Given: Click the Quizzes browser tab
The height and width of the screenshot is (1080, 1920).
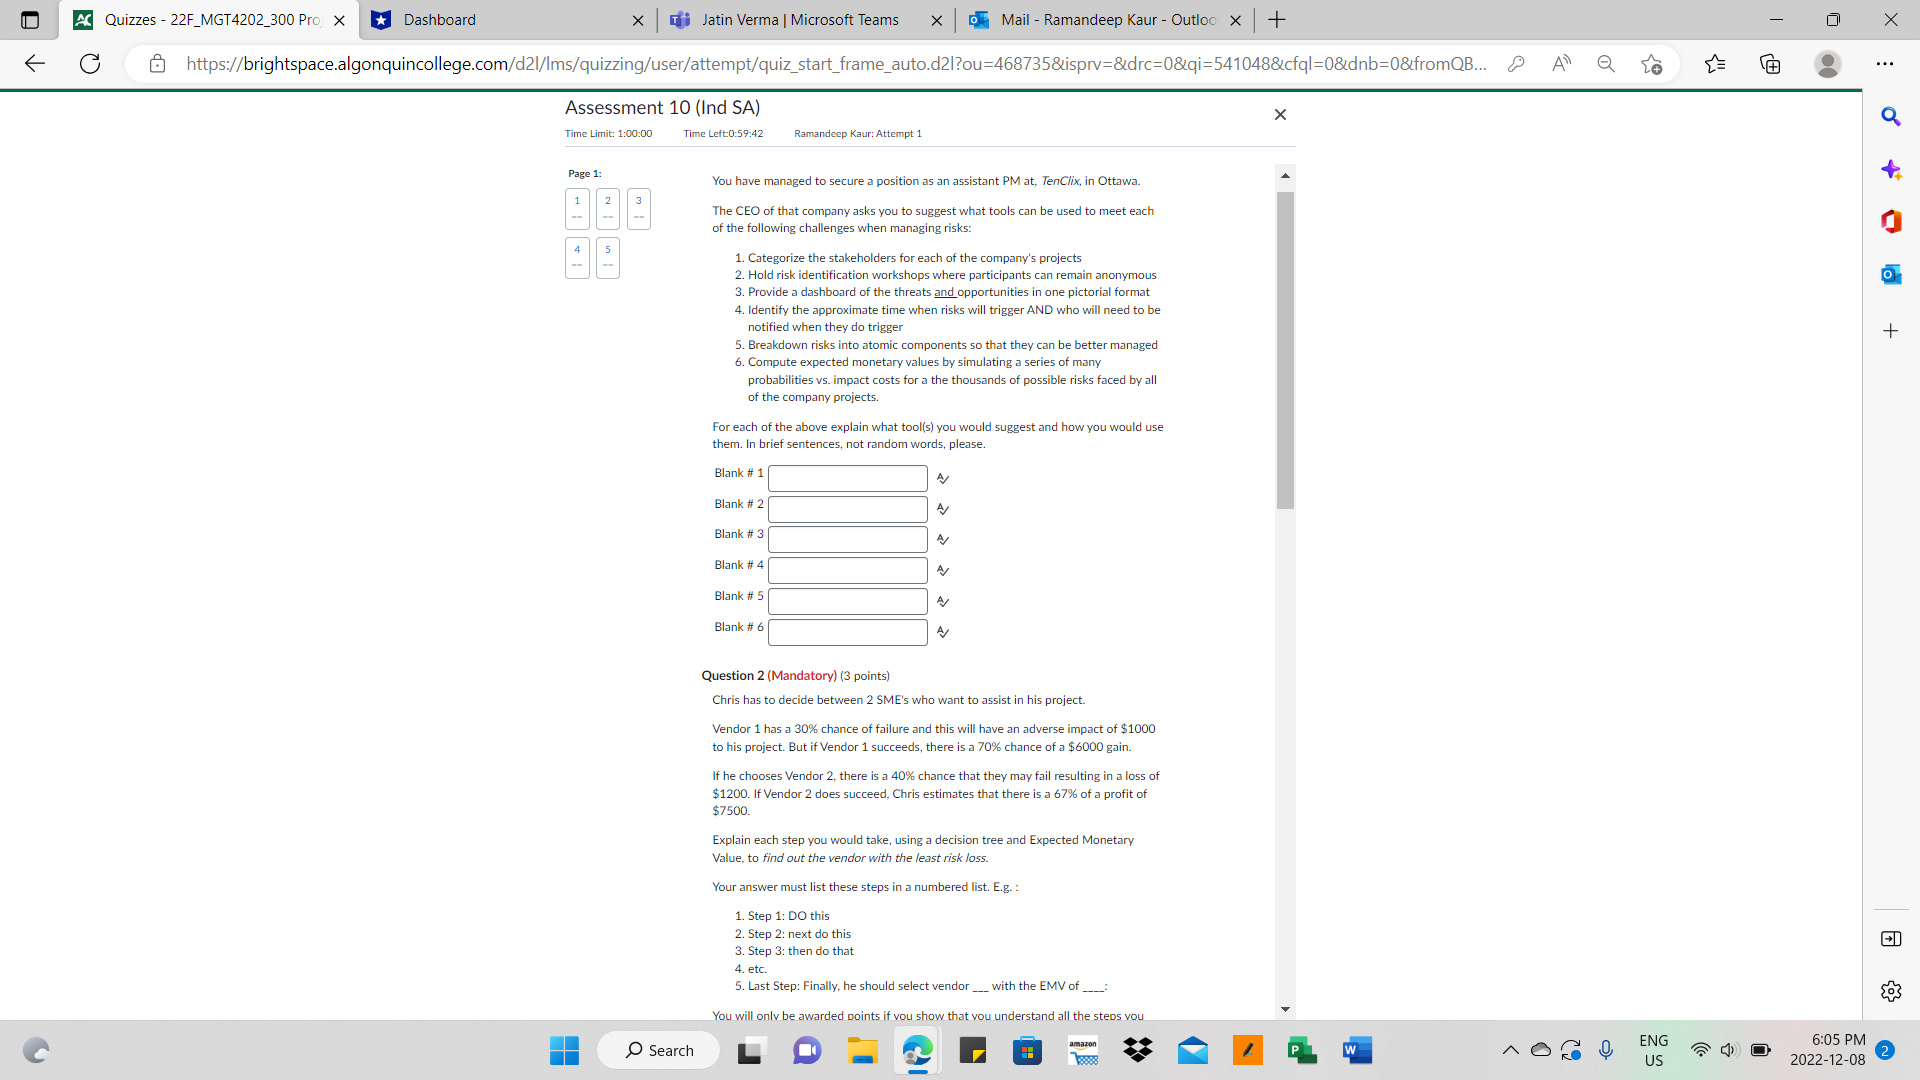Looking at the screenshot, I should (x=200, y=20).
